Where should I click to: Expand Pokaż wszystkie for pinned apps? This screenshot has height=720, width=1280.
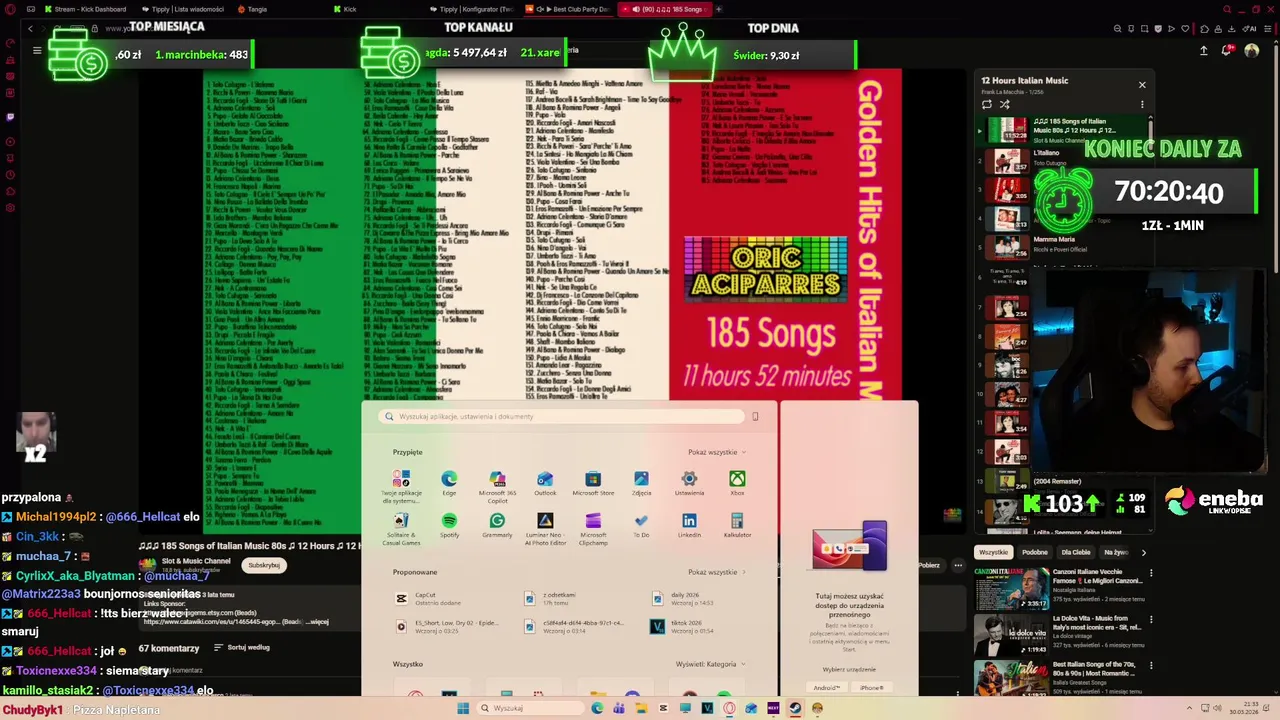[x=716, y=452]
